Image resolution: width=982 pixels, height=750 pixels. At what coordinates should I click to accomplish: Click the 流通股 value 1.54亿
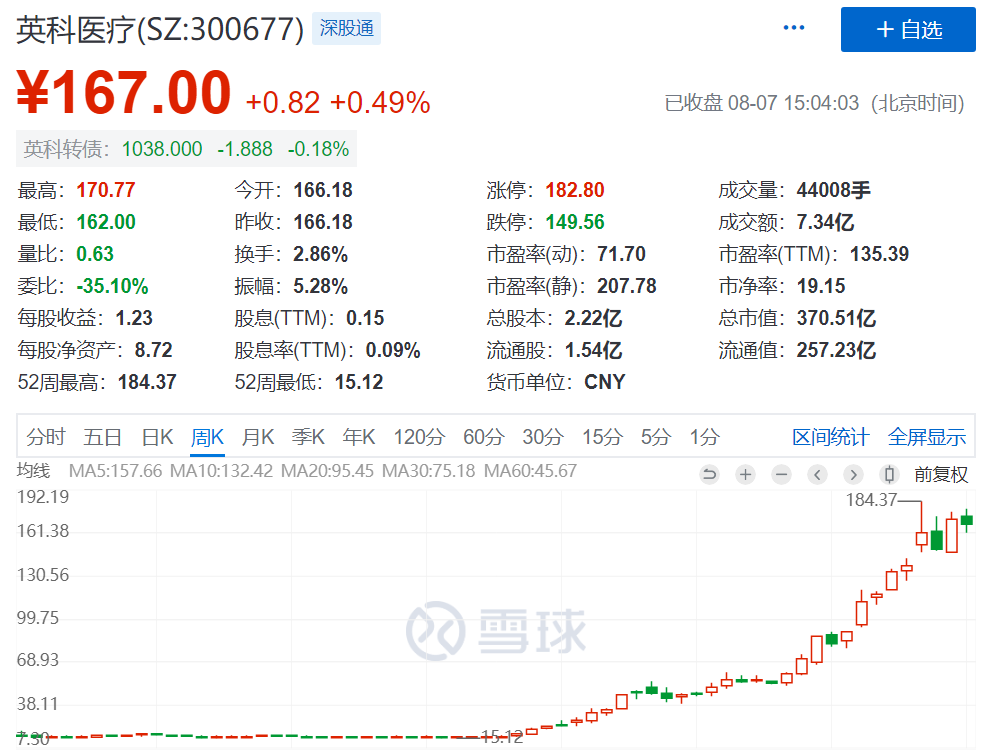click(594, 350)
